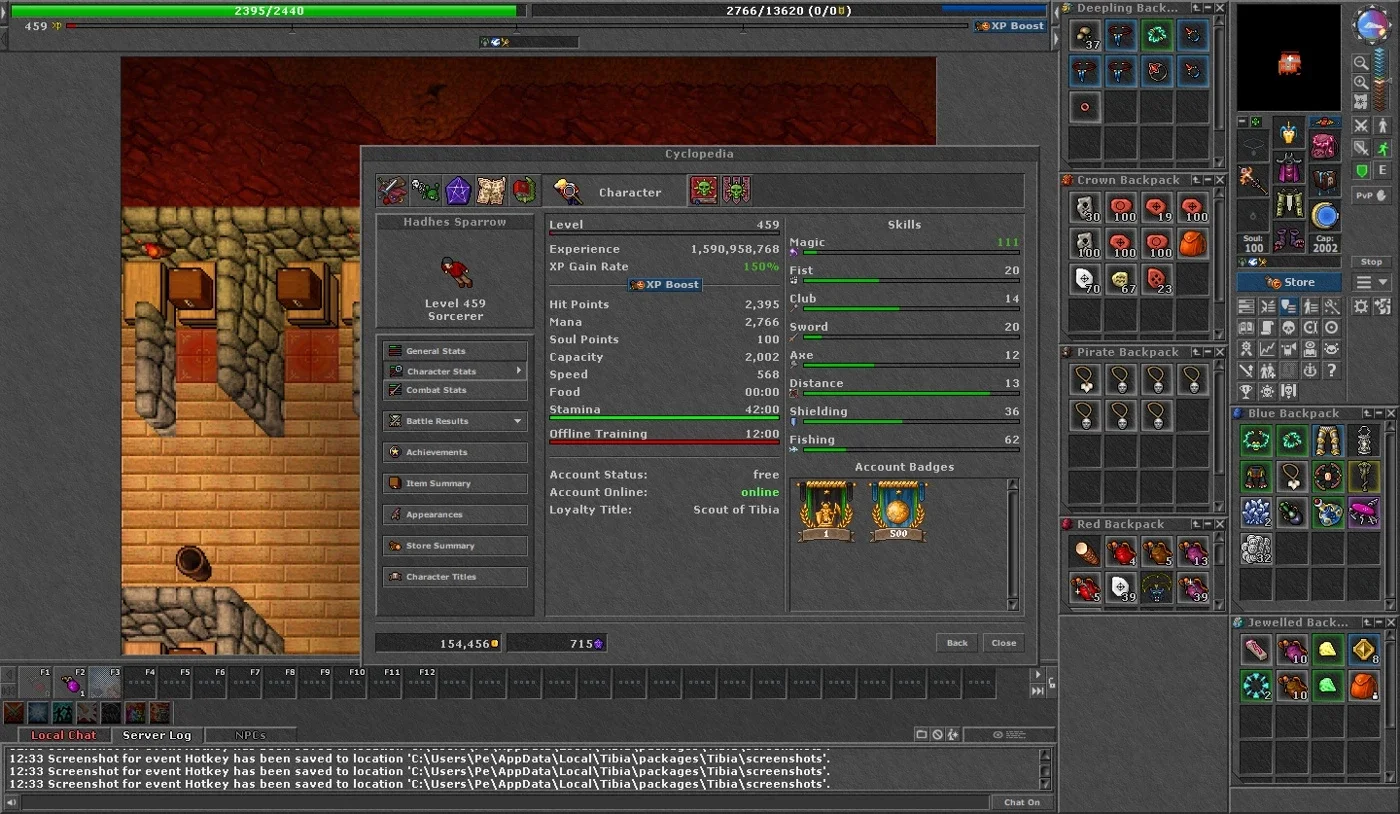Viewport: 1400px width, 814px height.
Task: Open the Store button in sidebar
Action: click(1289, 282)
